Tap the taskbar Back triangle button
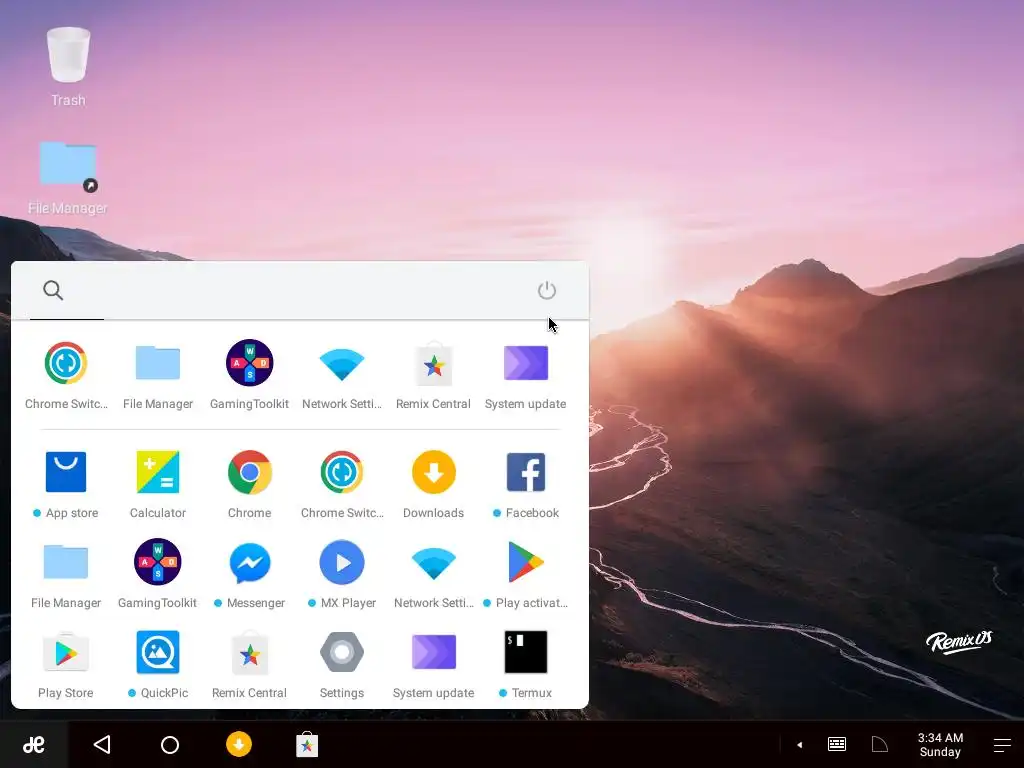The width and height of the screenshot is (1024, 768). [x=102, y=744]
